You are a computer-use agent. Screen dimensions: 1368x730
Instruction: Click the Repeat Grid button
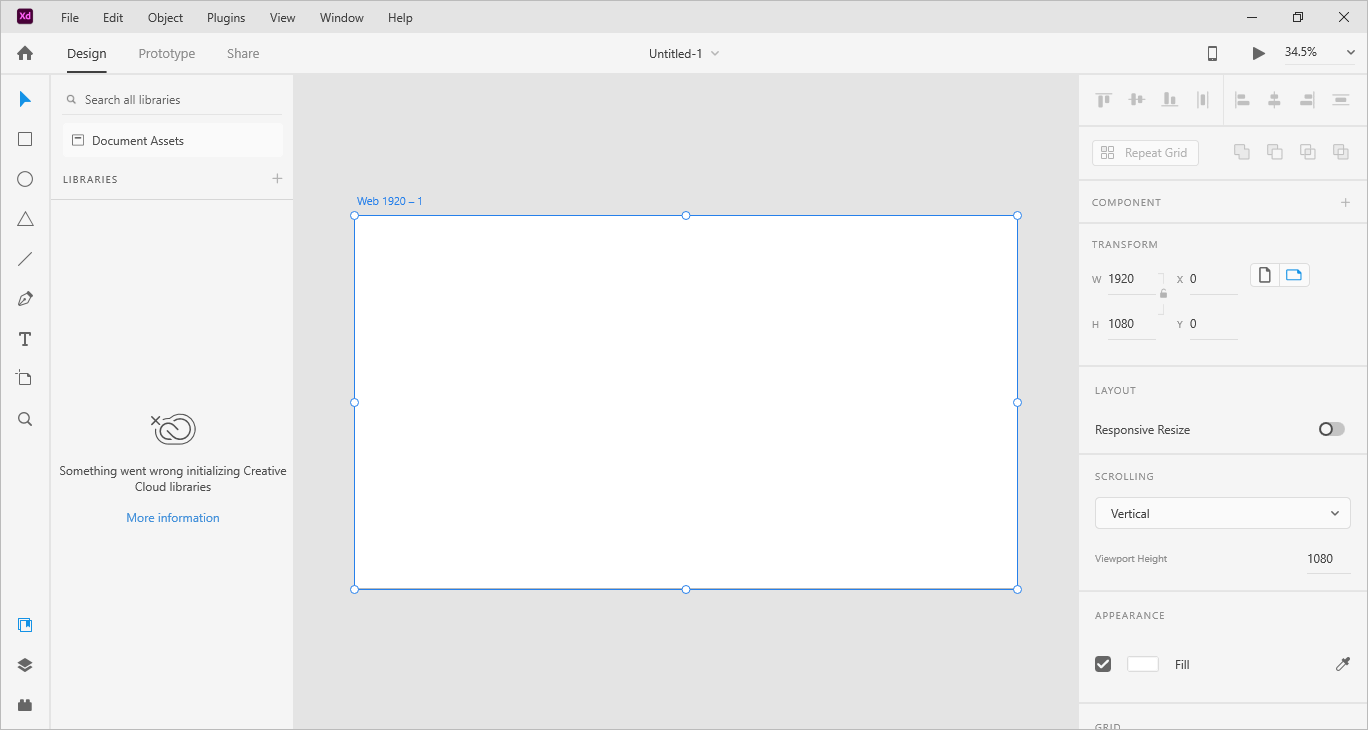click(x=1145, y=153)
